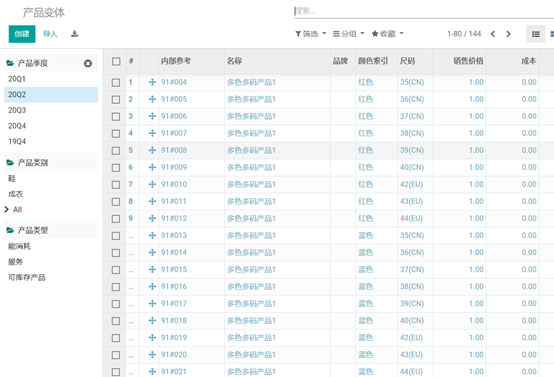This screenshot has width=554, height=377.
Task: Click drag handle icon for row 91#017
Action: [x=152, y=304]
